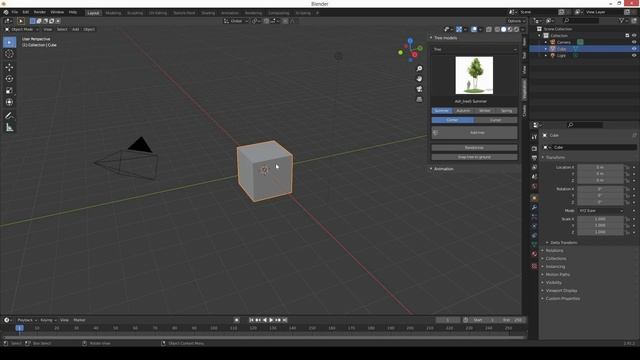The height and width of the screenshot is (360, 640).
Task: Activate the Rotate tool
Action: click(x=9, y=78)
